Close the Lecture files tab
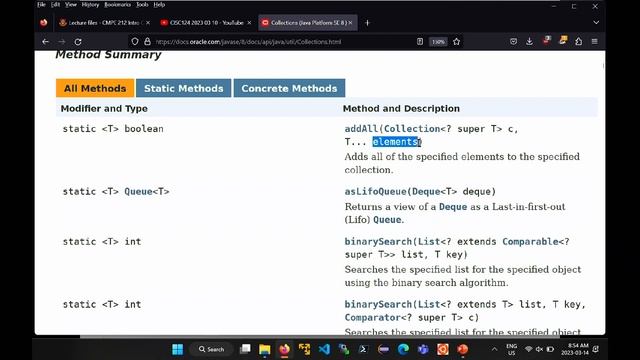Screen dimensions: 640x360 [x=148, y=23]
